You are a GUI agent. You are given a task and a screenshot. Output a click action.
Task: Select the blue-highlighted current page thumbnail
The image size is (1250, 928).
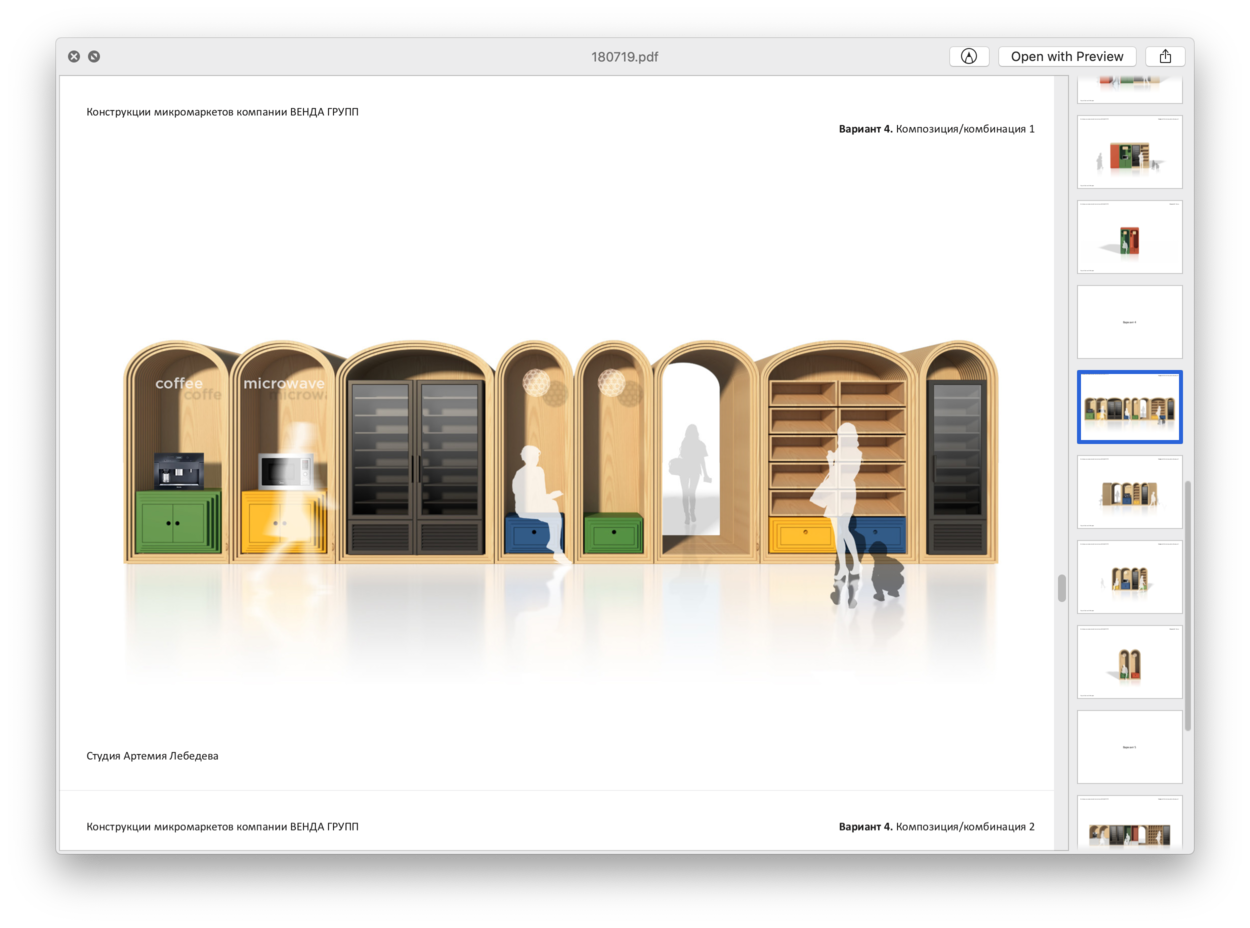(x=1129, y=407)
